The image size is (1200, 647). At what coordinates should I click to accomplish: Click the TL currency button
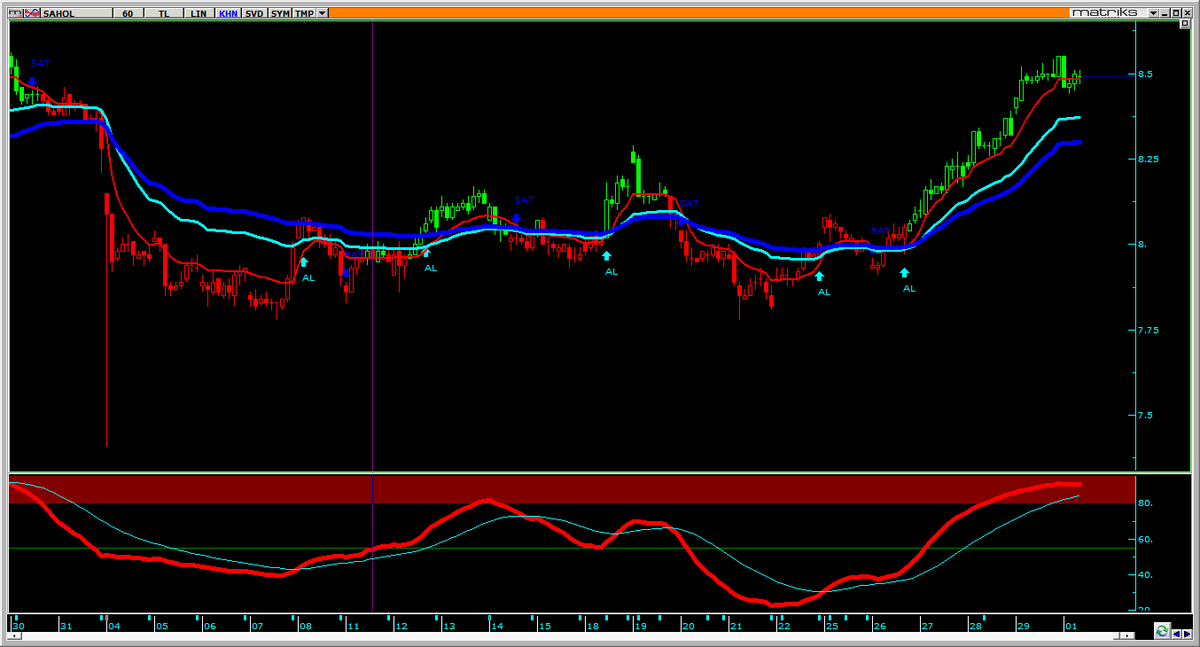click(163, 13)
